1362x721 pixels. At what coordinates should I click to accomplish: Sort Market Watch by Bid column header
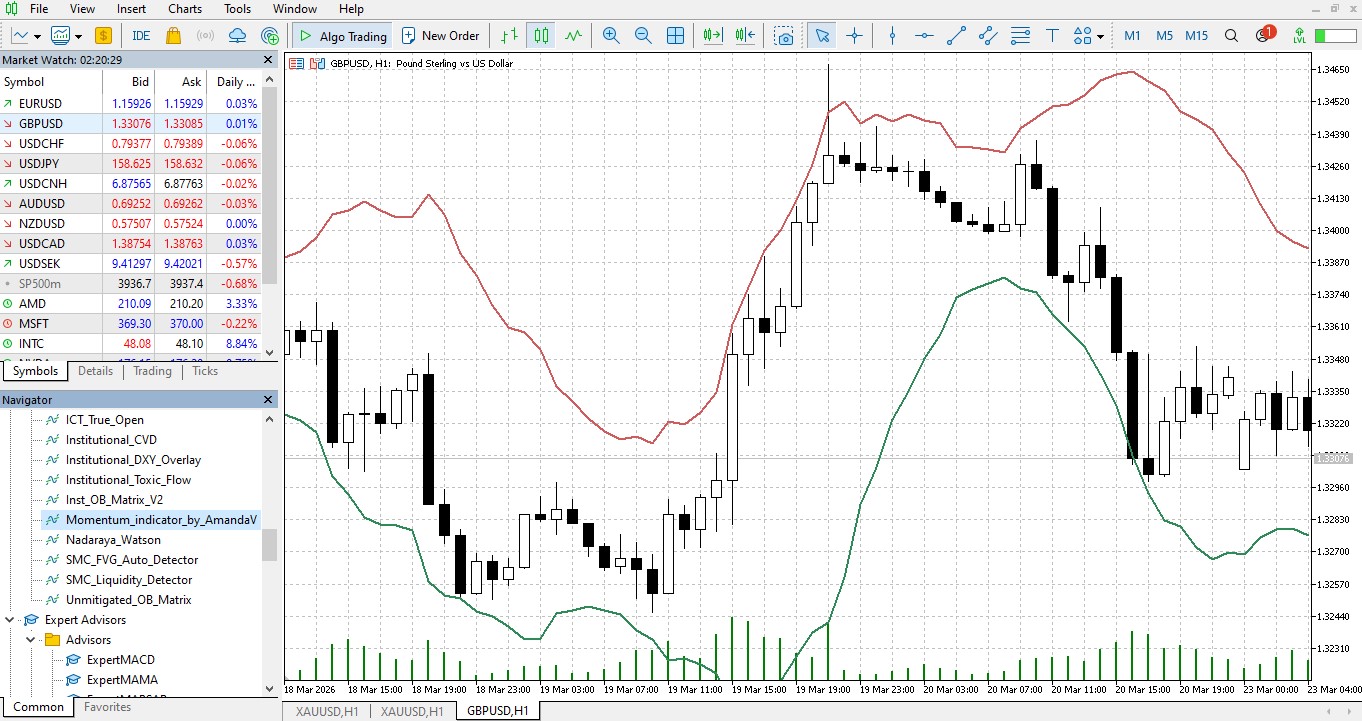click(127, 82)
